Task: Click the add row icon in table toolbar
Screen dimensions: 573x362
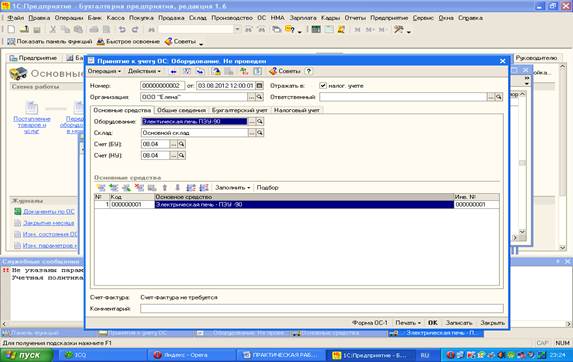Action: point(101,188)
